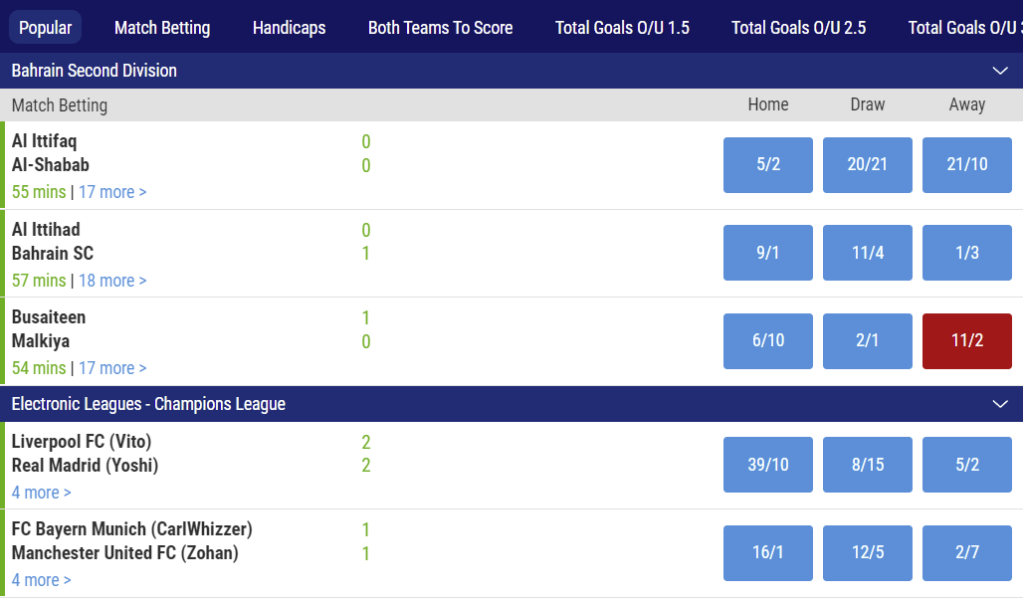Open Total Goals O/U 1.5 tab
The image size is (1024, 604).
point(622,27)
